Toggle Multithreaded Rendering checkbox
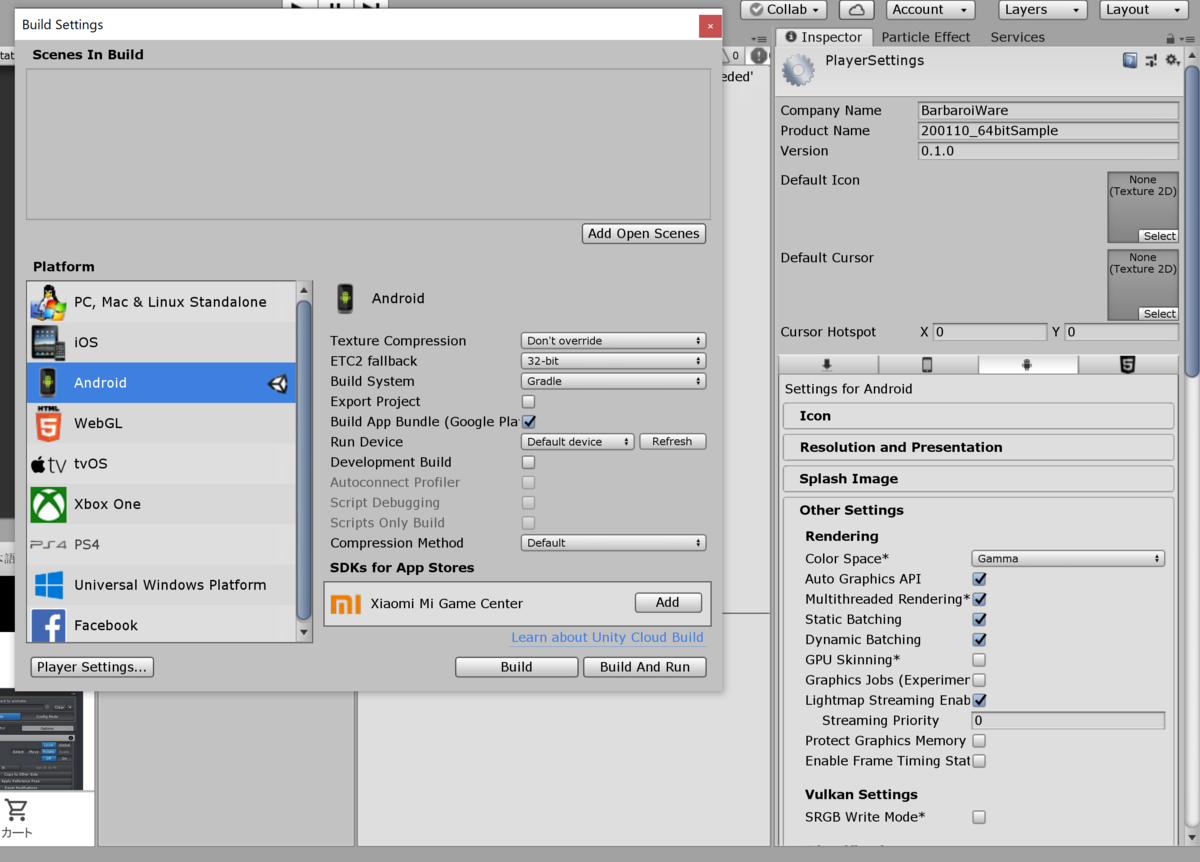This screenshot has width=1200, height=862. click(x=979, y=599)
